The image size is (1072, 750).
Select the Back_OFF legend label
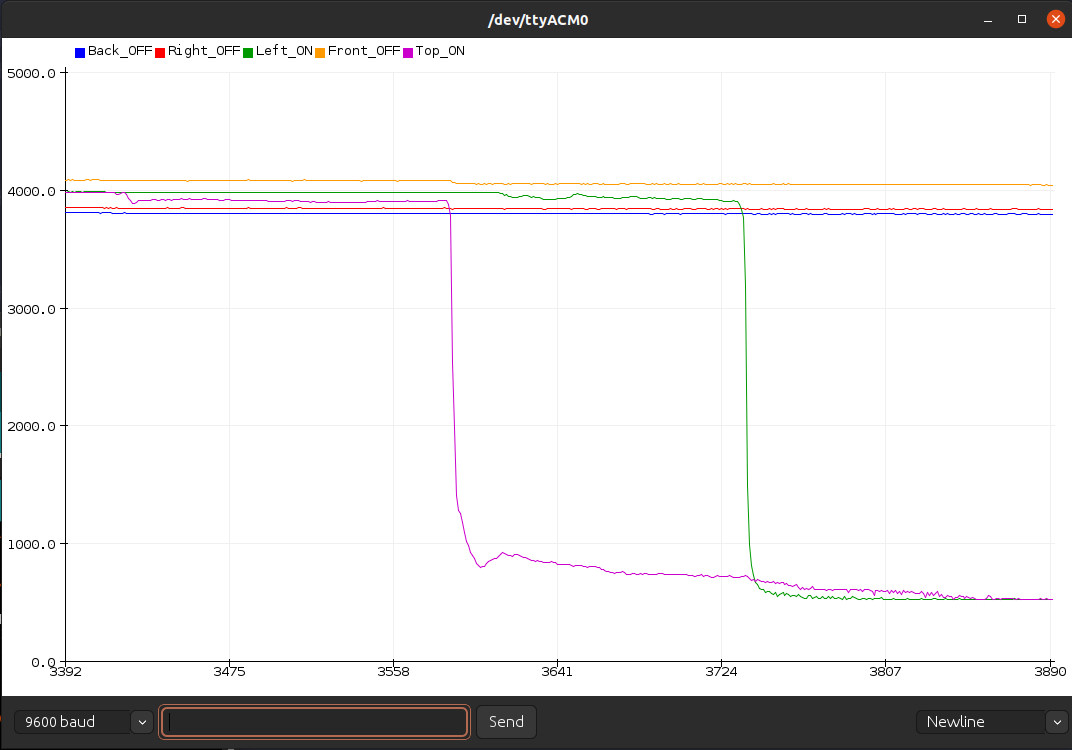pos(120,51)
